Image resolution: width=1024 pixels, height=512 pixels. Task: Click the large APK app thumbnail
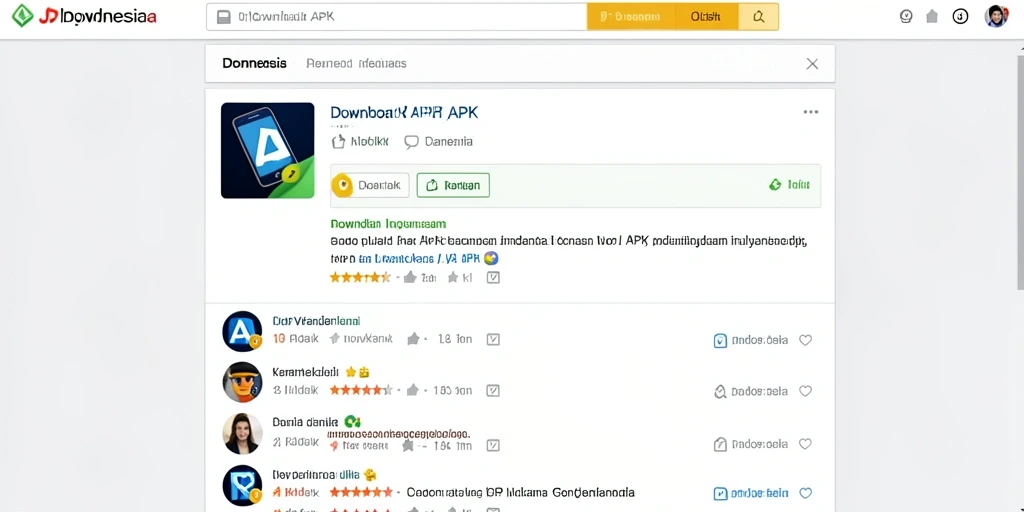click(x=267, y=150)
